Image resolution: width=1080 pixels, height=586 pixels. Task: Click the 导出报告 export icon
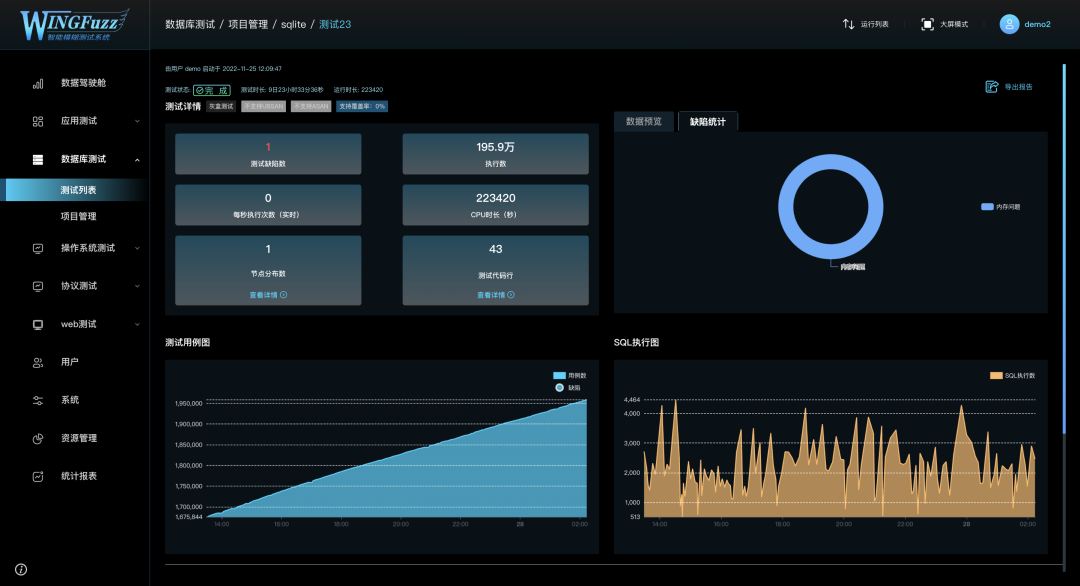[992, 87]
